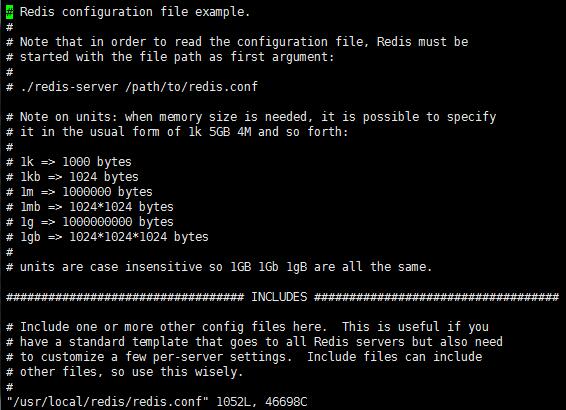The height and width of the screenshot is (410, 566).
Task: Place cursor on '1k => 1000 bytes' line
Action: [x=69, y=162]
